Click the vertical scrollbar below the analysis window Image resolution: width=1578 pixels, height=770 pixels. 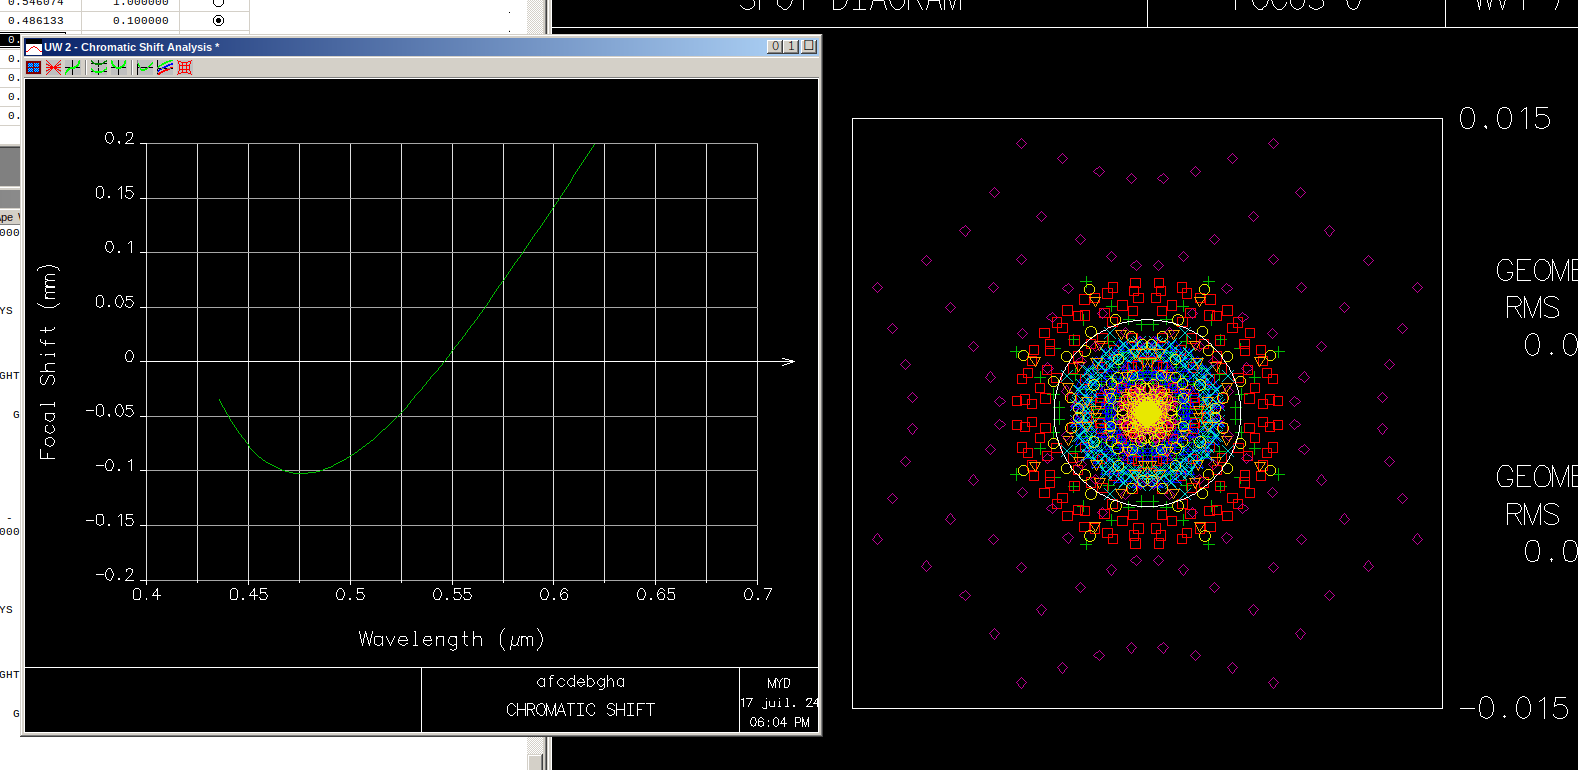pos(538,753)
